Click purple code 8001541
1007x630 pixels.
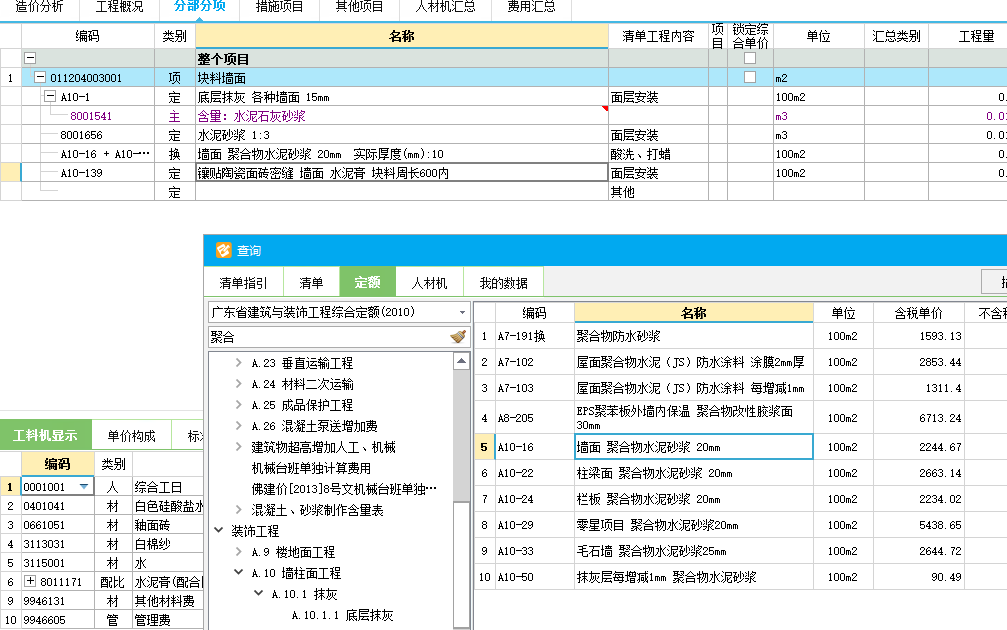(91, 116)
